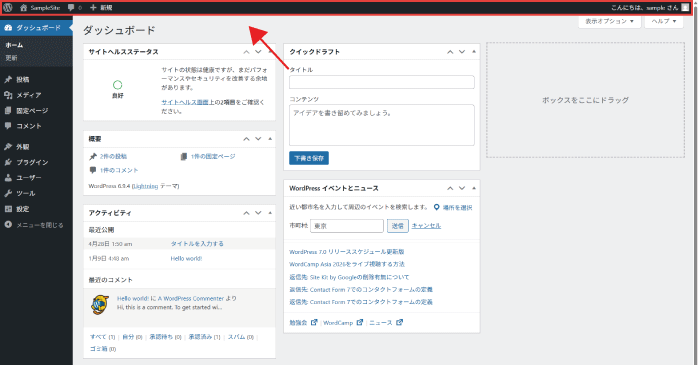Move クイックドラフト box down
The width and height of the screenshot is (698, 365).
click(462, 52)
